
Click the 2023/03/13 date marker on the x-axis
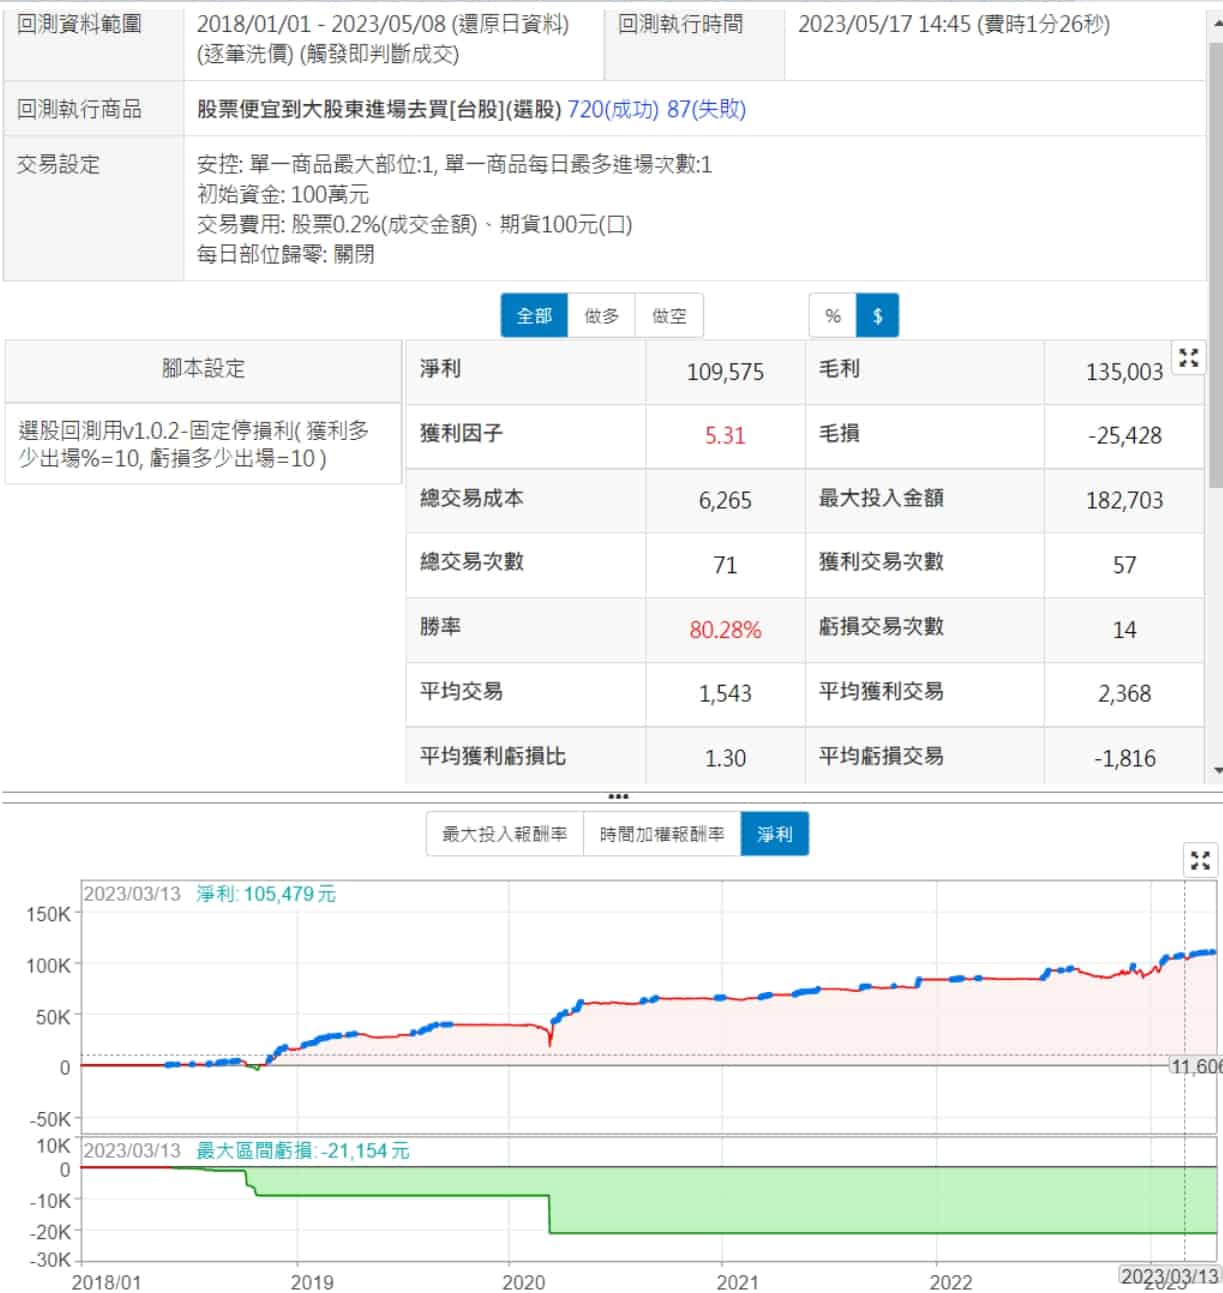(1169, 1275)
